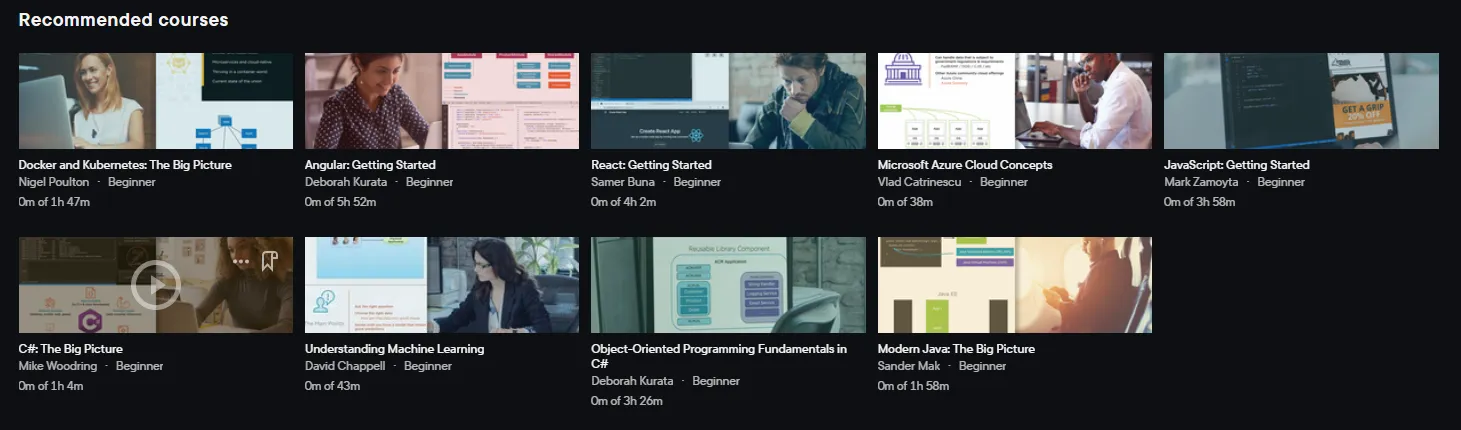Open Docker and Kubernetes: The Big Picture thumbnail
Screen dimensions: 1461x430
tap(156, 101)
